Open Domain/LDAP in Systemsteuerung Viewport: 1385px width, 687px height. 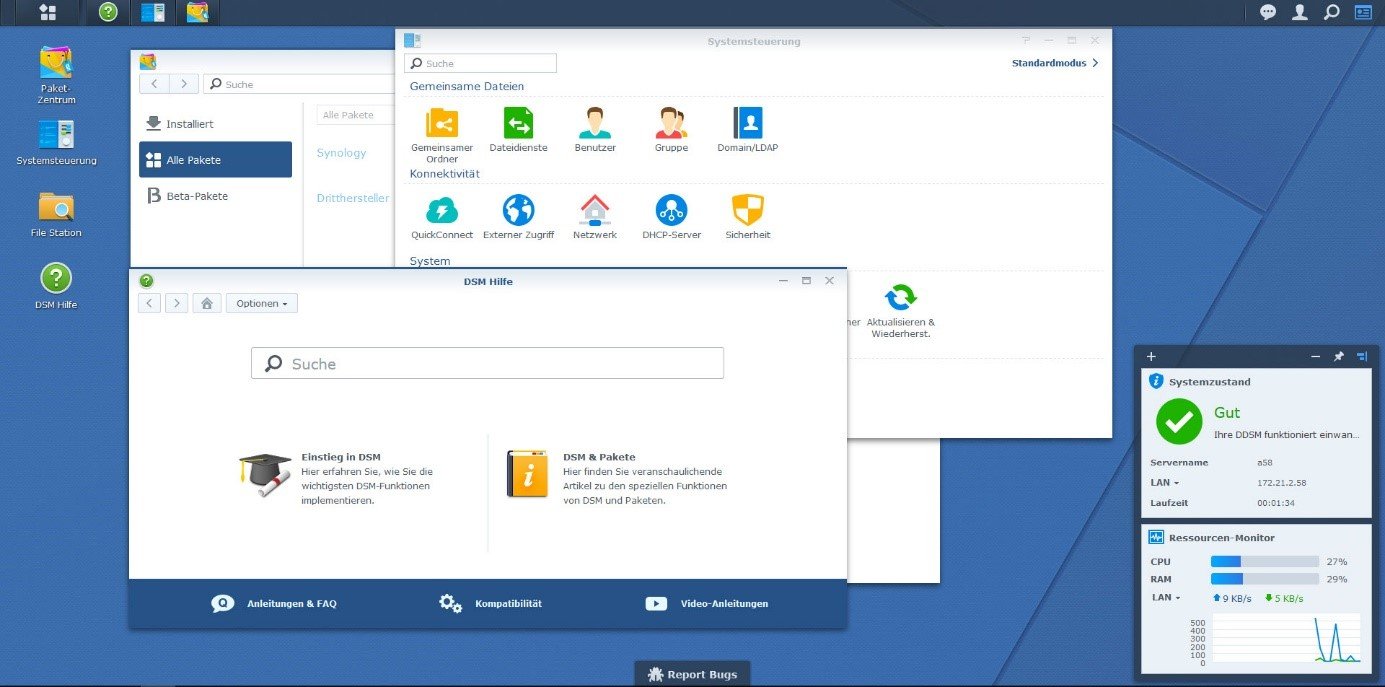[748, 130]
